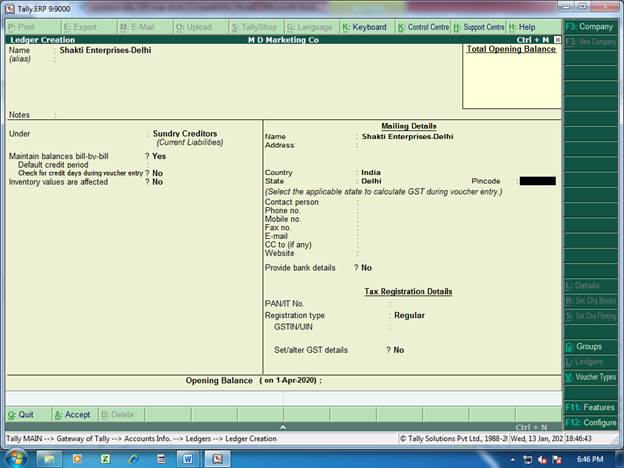Select M: E-Mail in top bar
The width and height of the screenshot is (624, 468).
[x=146, y=27]
